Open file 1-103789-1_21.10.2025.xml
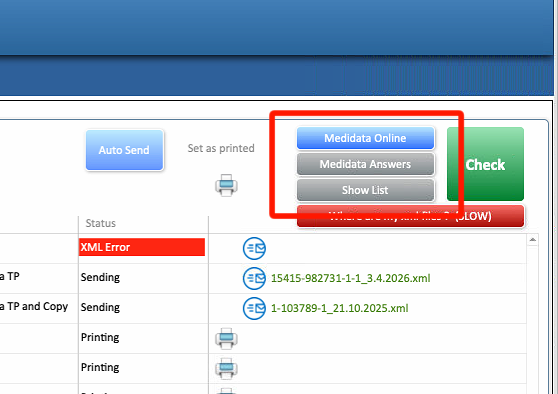 tap(339, 308)
